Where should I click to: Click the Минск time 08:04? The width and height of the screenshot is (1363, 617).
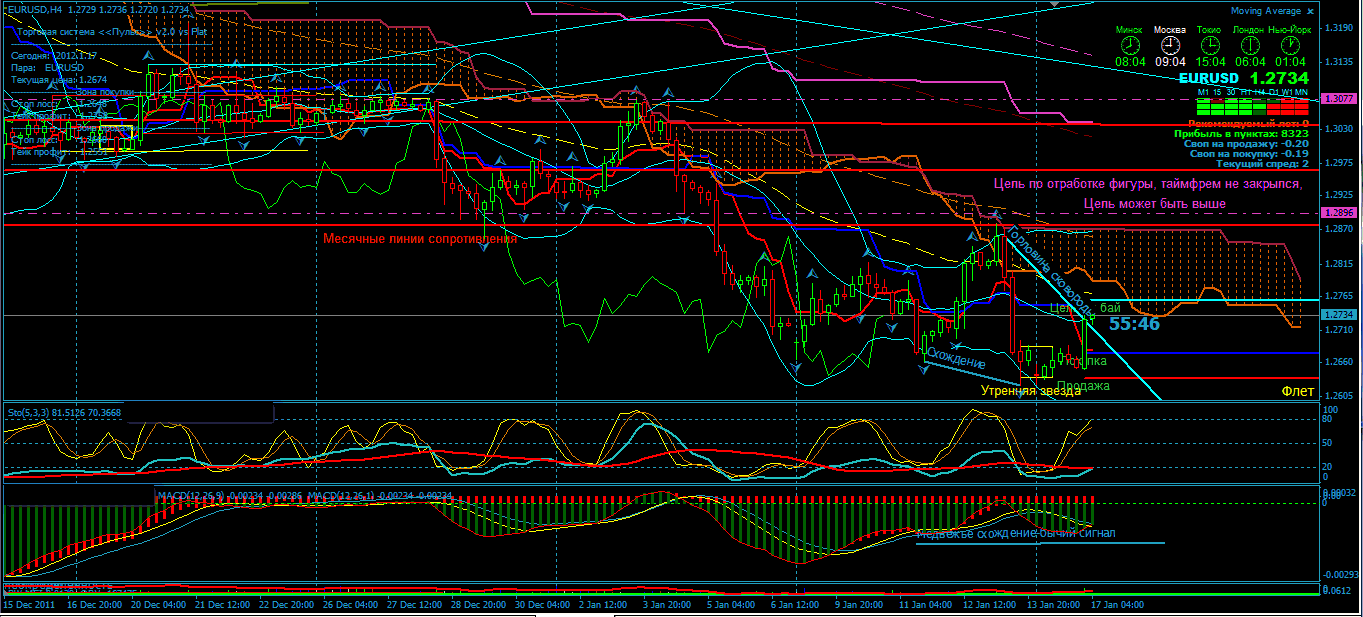pos(1130,62)
